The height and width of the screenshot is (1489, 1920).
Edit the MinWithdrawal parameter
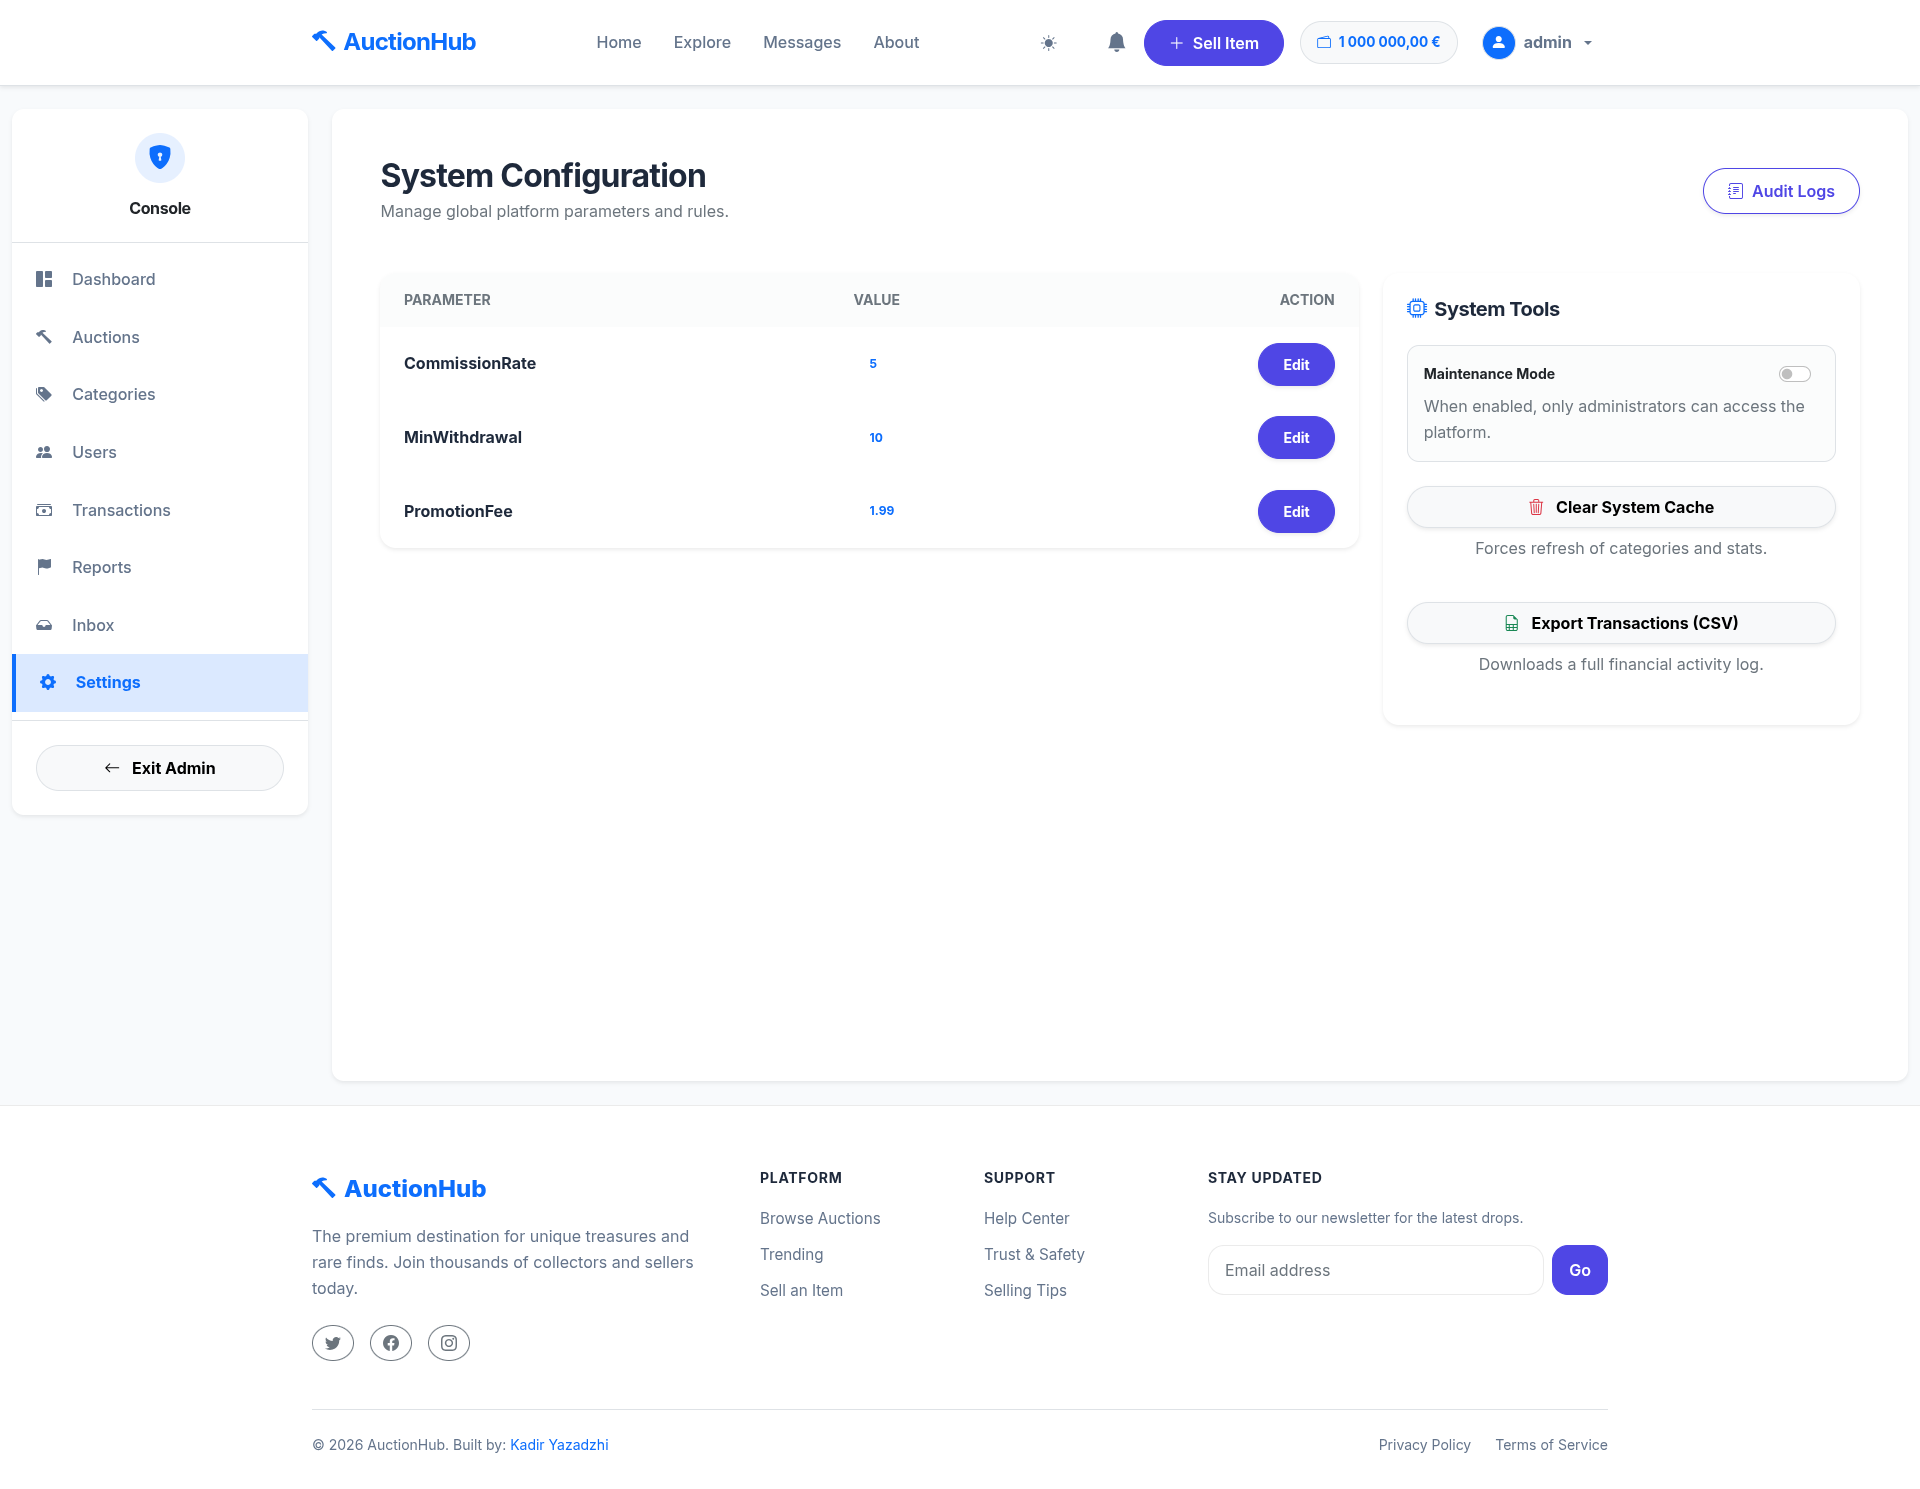(1296, 437)
